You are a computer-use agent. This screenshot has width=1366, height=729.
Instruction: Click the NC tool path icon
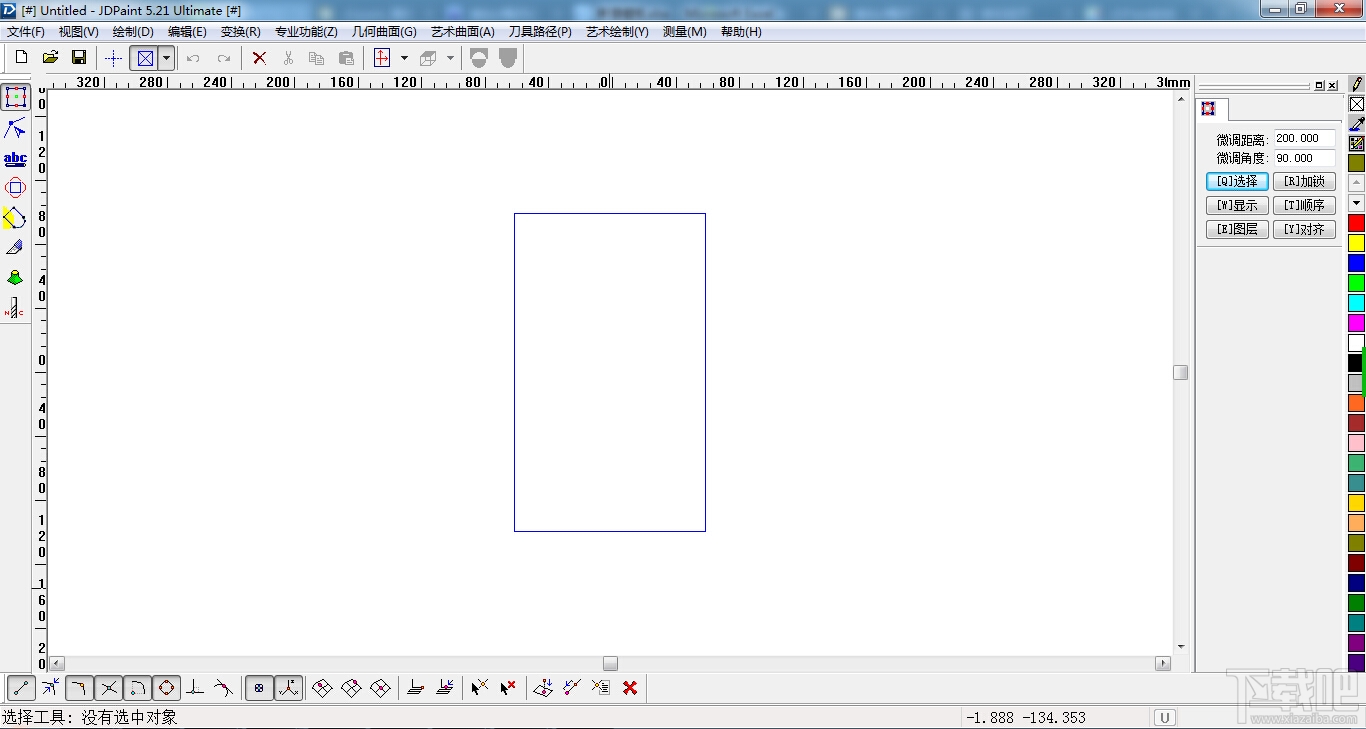point(15,308)
